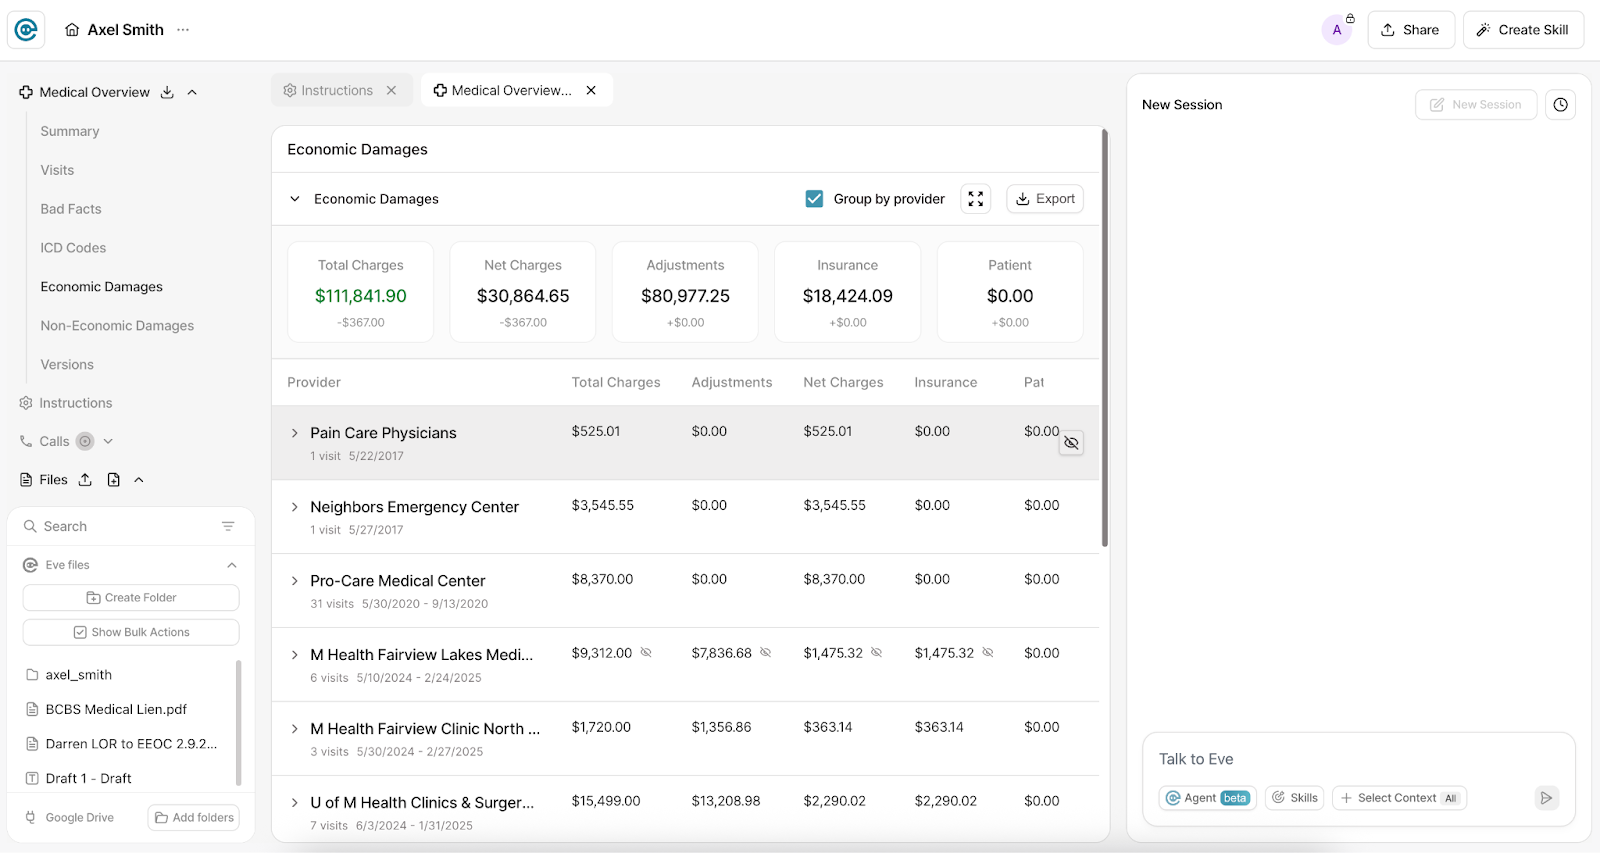The width and height of the screenshot is (1600, 853).
Task: Open the search filter icon
Action: 228,526
